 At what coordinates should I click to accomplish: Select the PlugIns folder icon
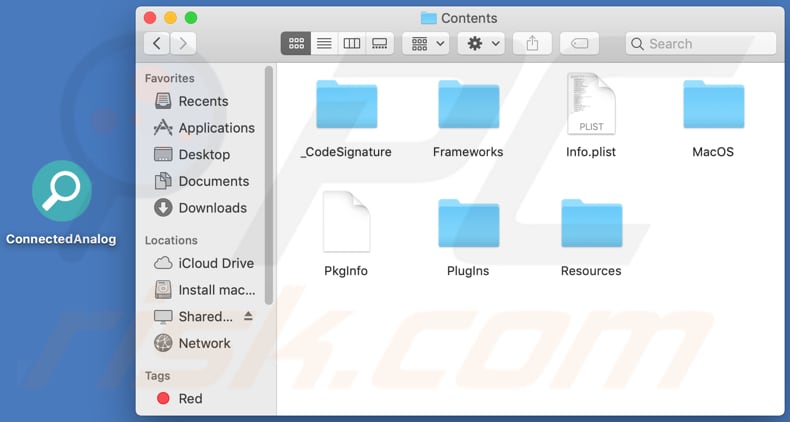pos(469,223)
